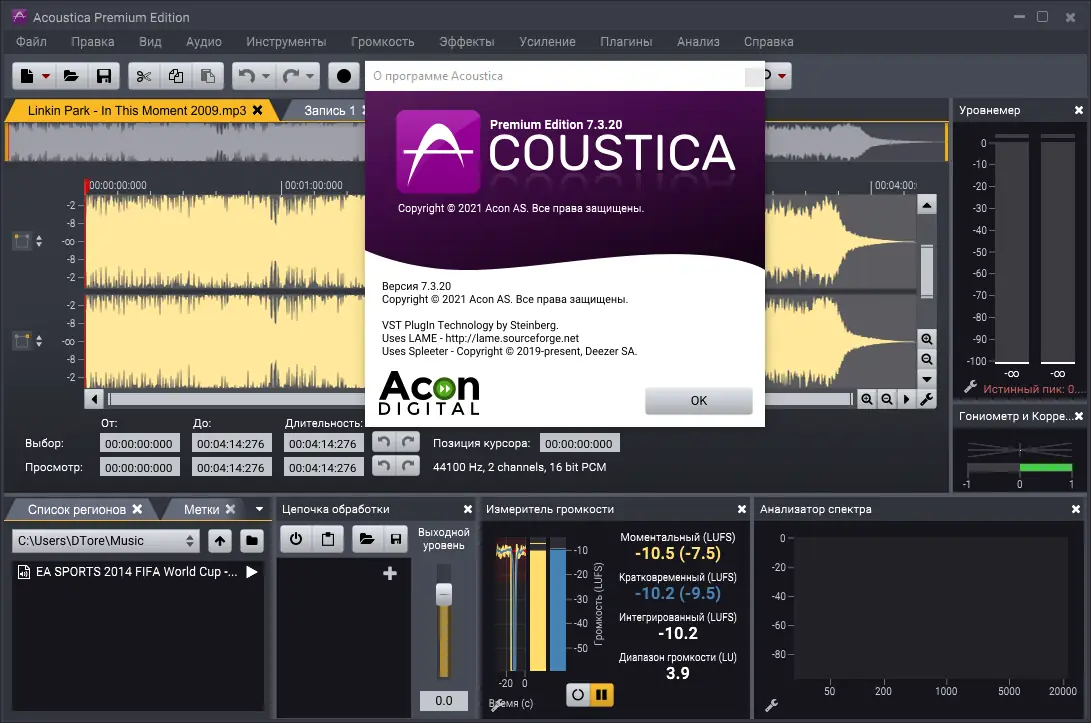
Task: Click the Copy icon on the toolbar
Action: click(177, 76)
